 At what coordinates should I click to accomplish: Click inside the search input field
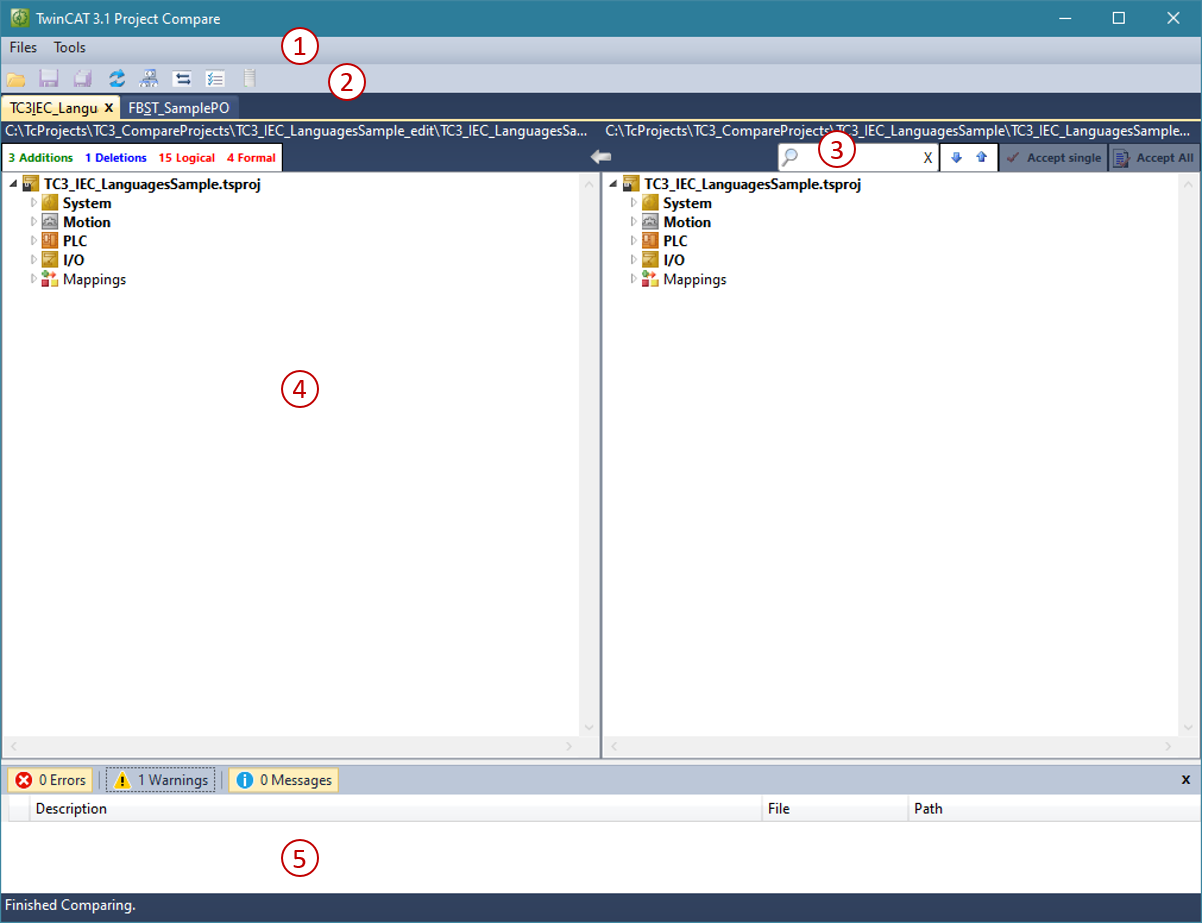pyautogui.click(x=860, y=157)
